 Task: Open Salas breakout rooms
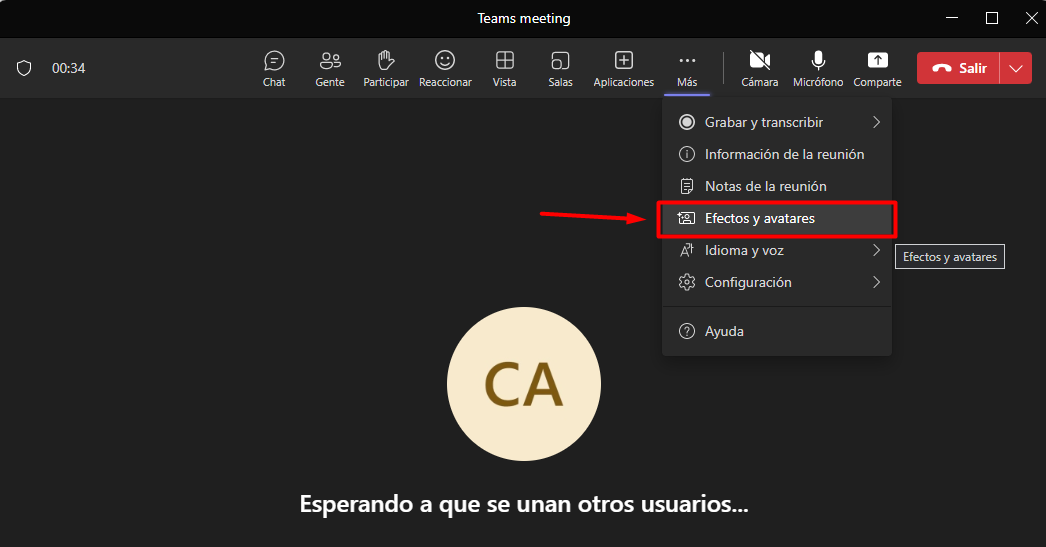pos(560,69)
